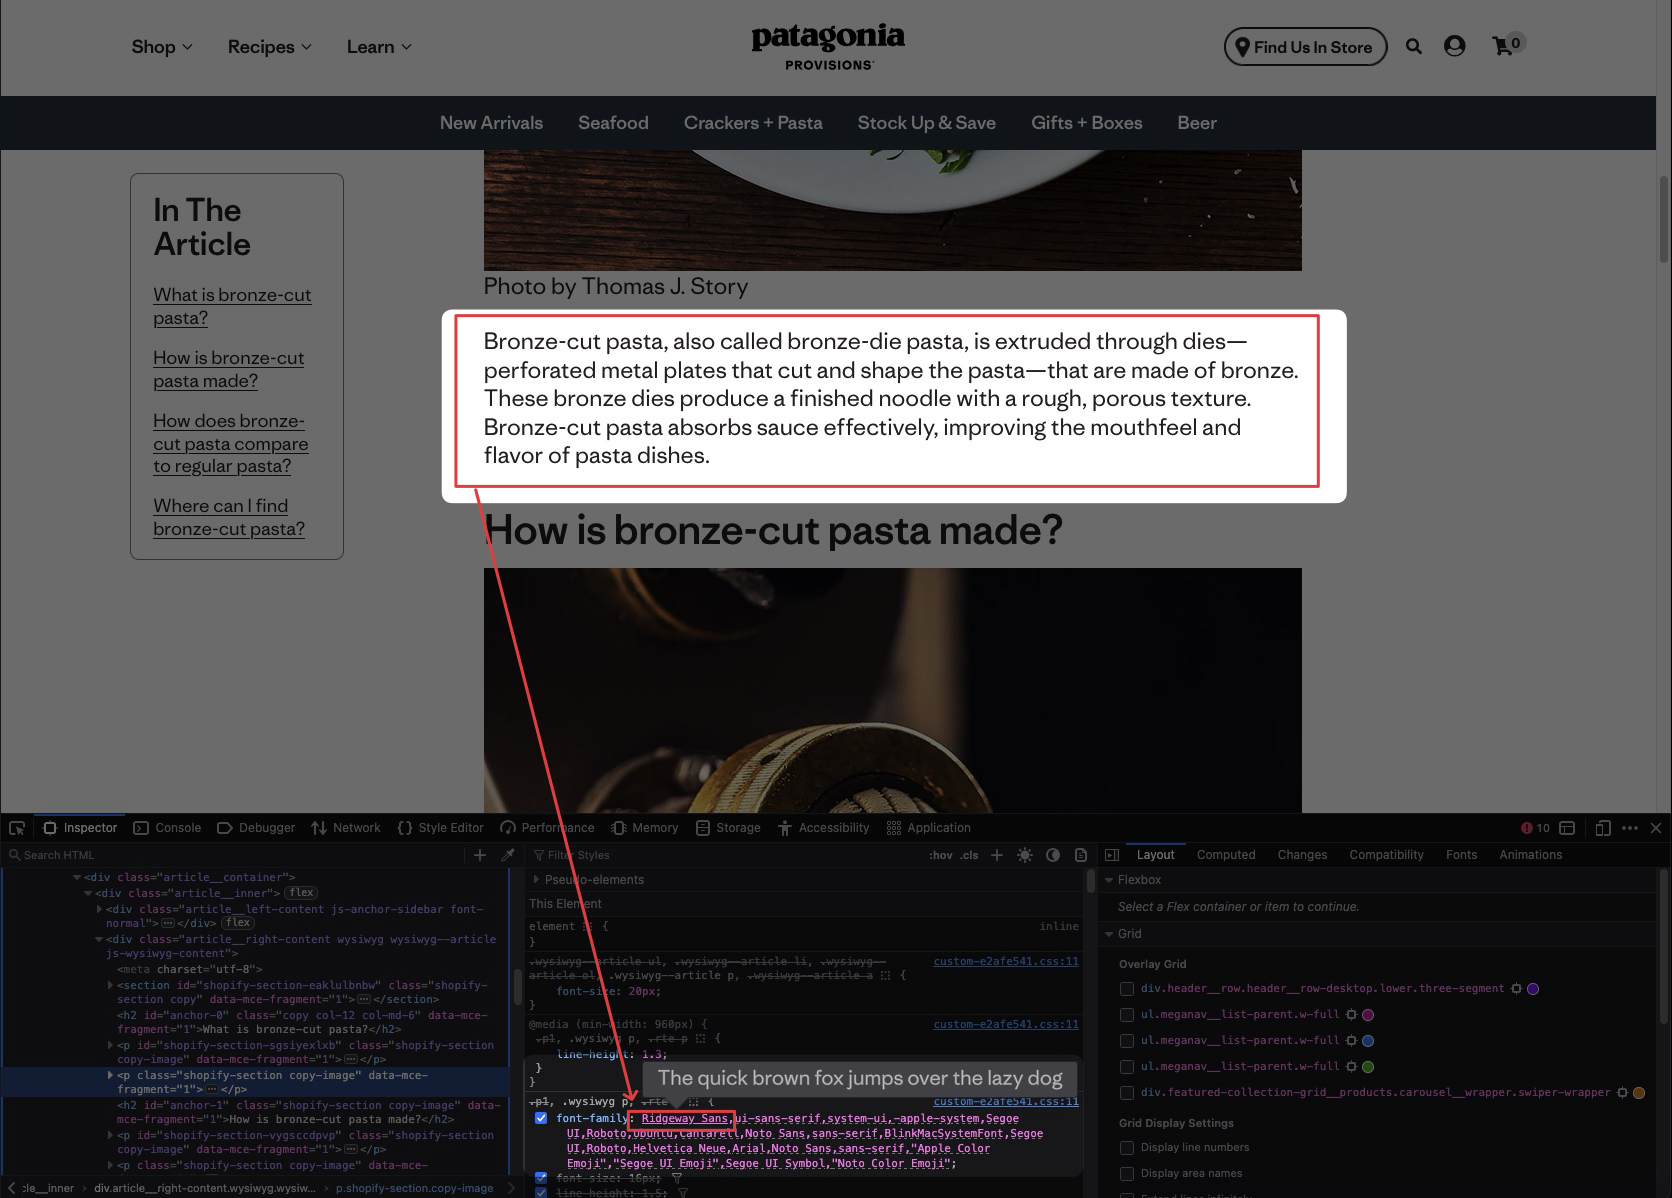The image size is (1672, 1198).
Task: Toggle dark color scheme simulation icon
Action: click(1053, 855)
